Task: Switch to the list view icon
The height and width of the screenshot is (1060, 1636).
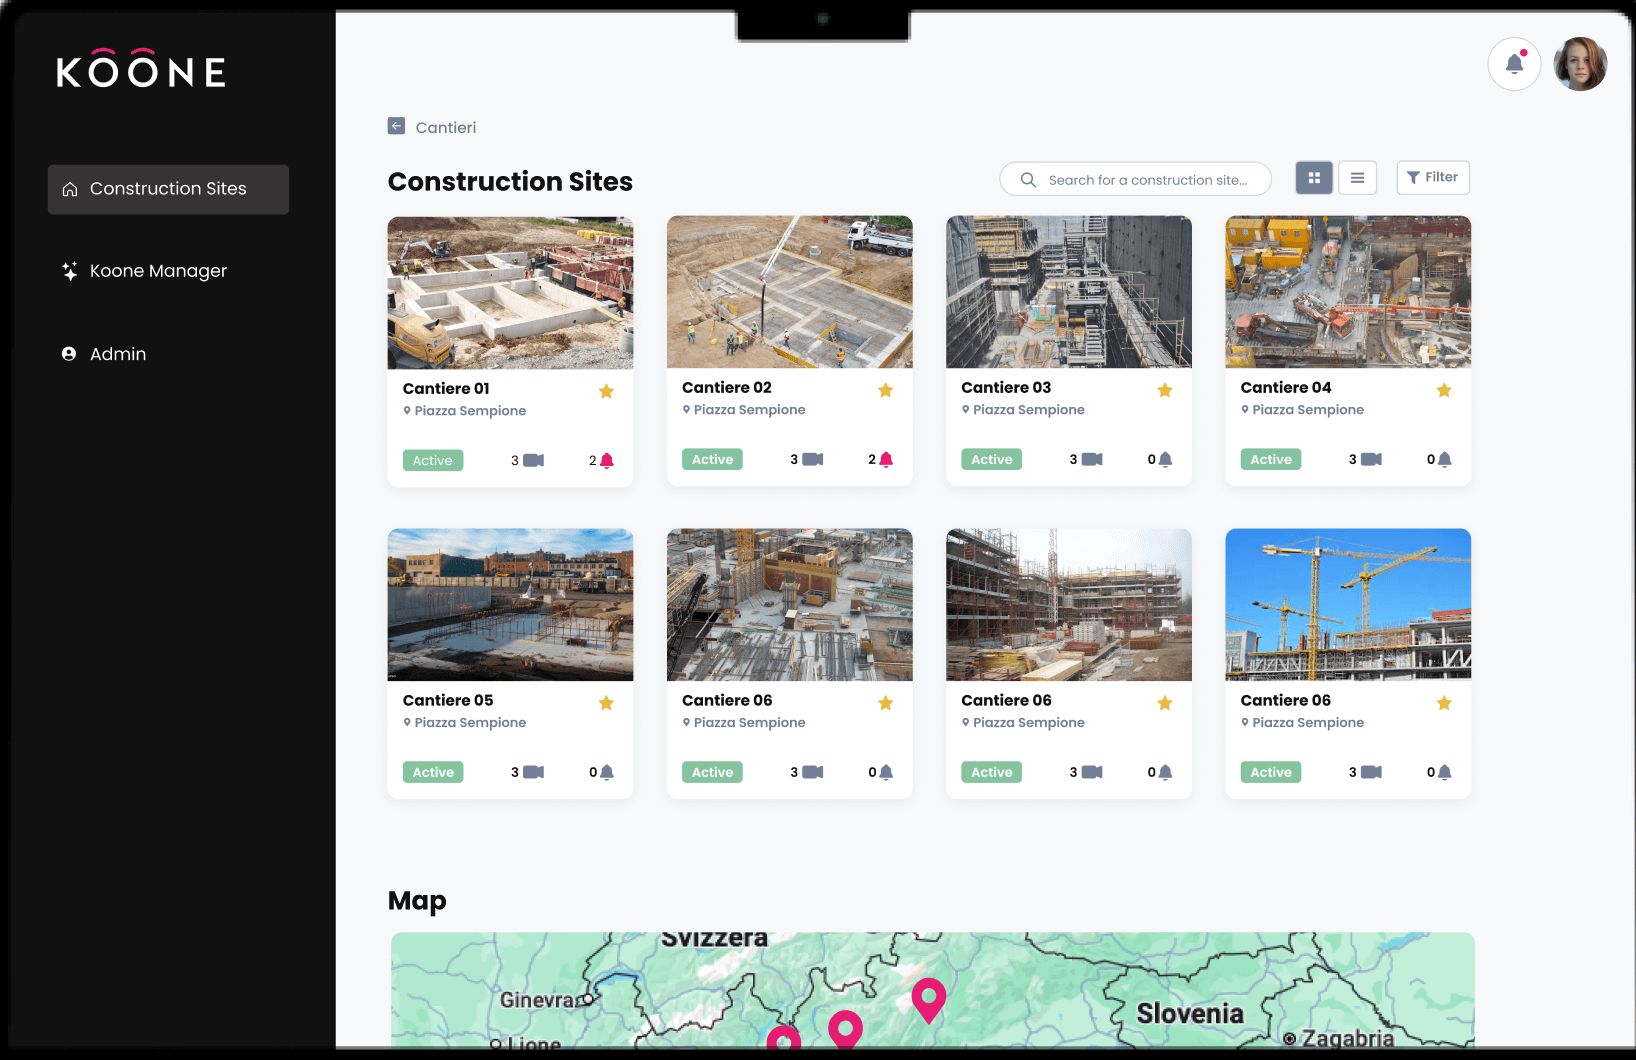Action: click(1357, 177)
